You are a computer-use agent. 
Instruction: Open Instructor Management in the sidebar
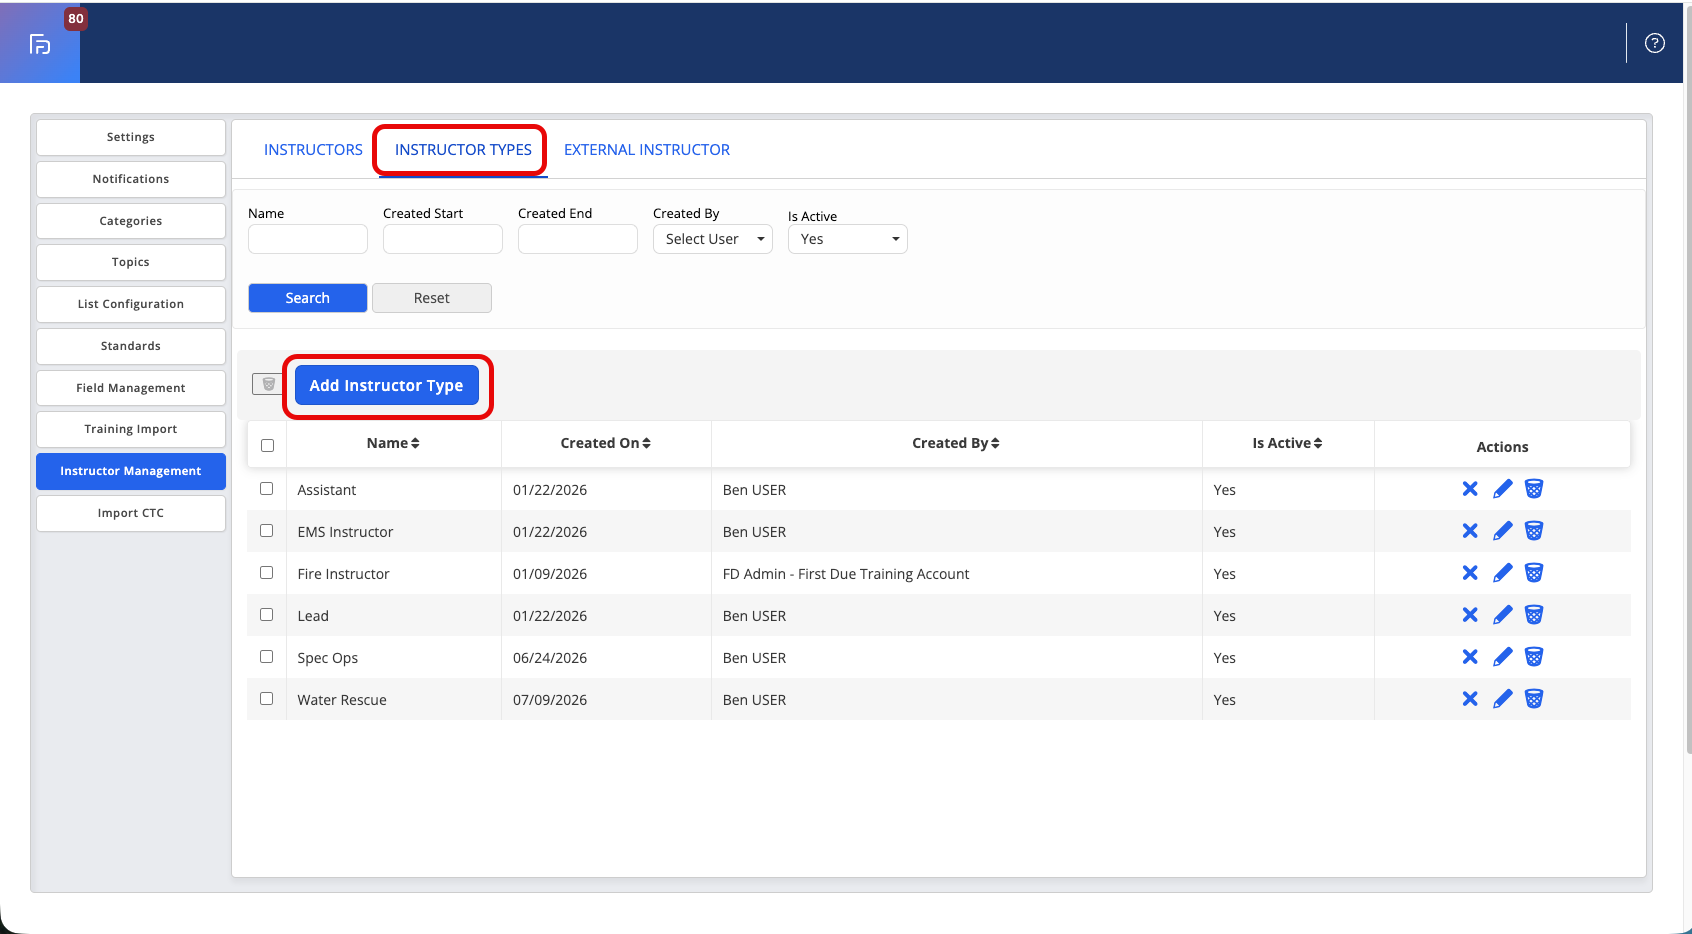pos(131,471)
